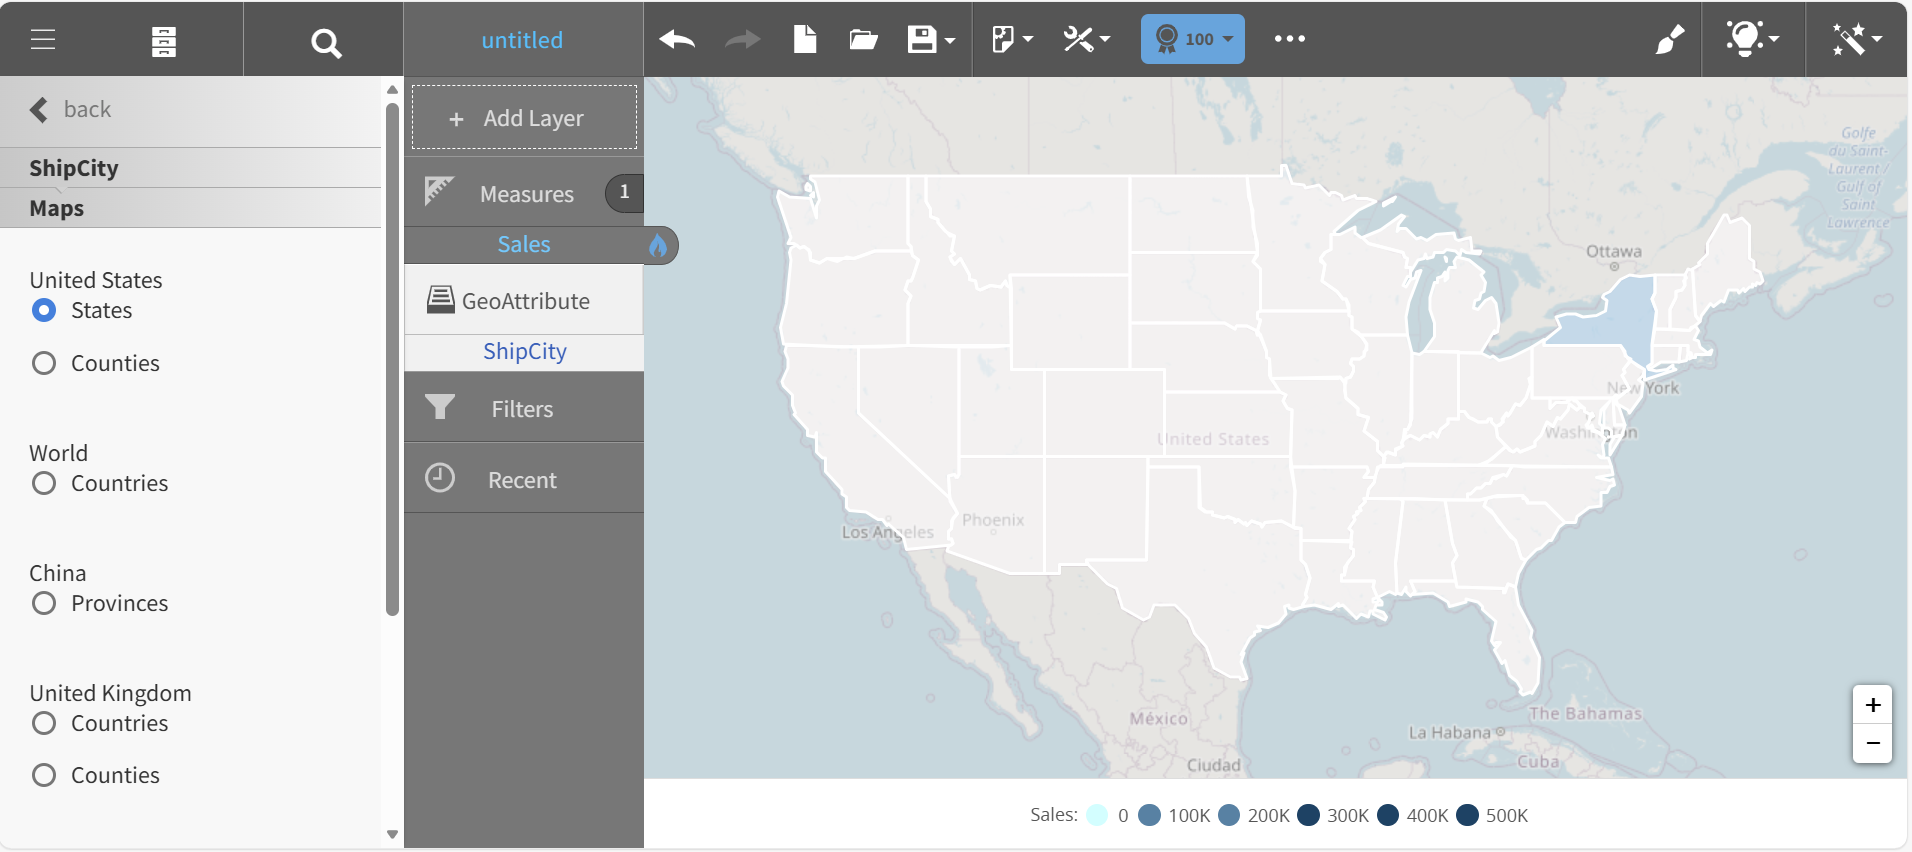The height and width of the screenshot is (852, 1912).
Task: Click the Maps heading
Action: (x=57, y=208)
